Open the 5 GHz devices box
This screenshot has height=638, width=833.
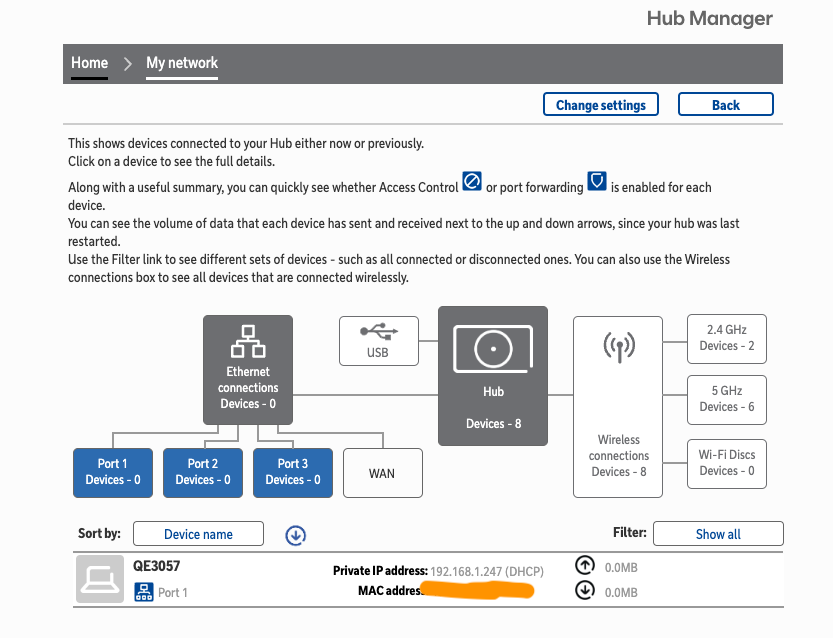[727, 399]
